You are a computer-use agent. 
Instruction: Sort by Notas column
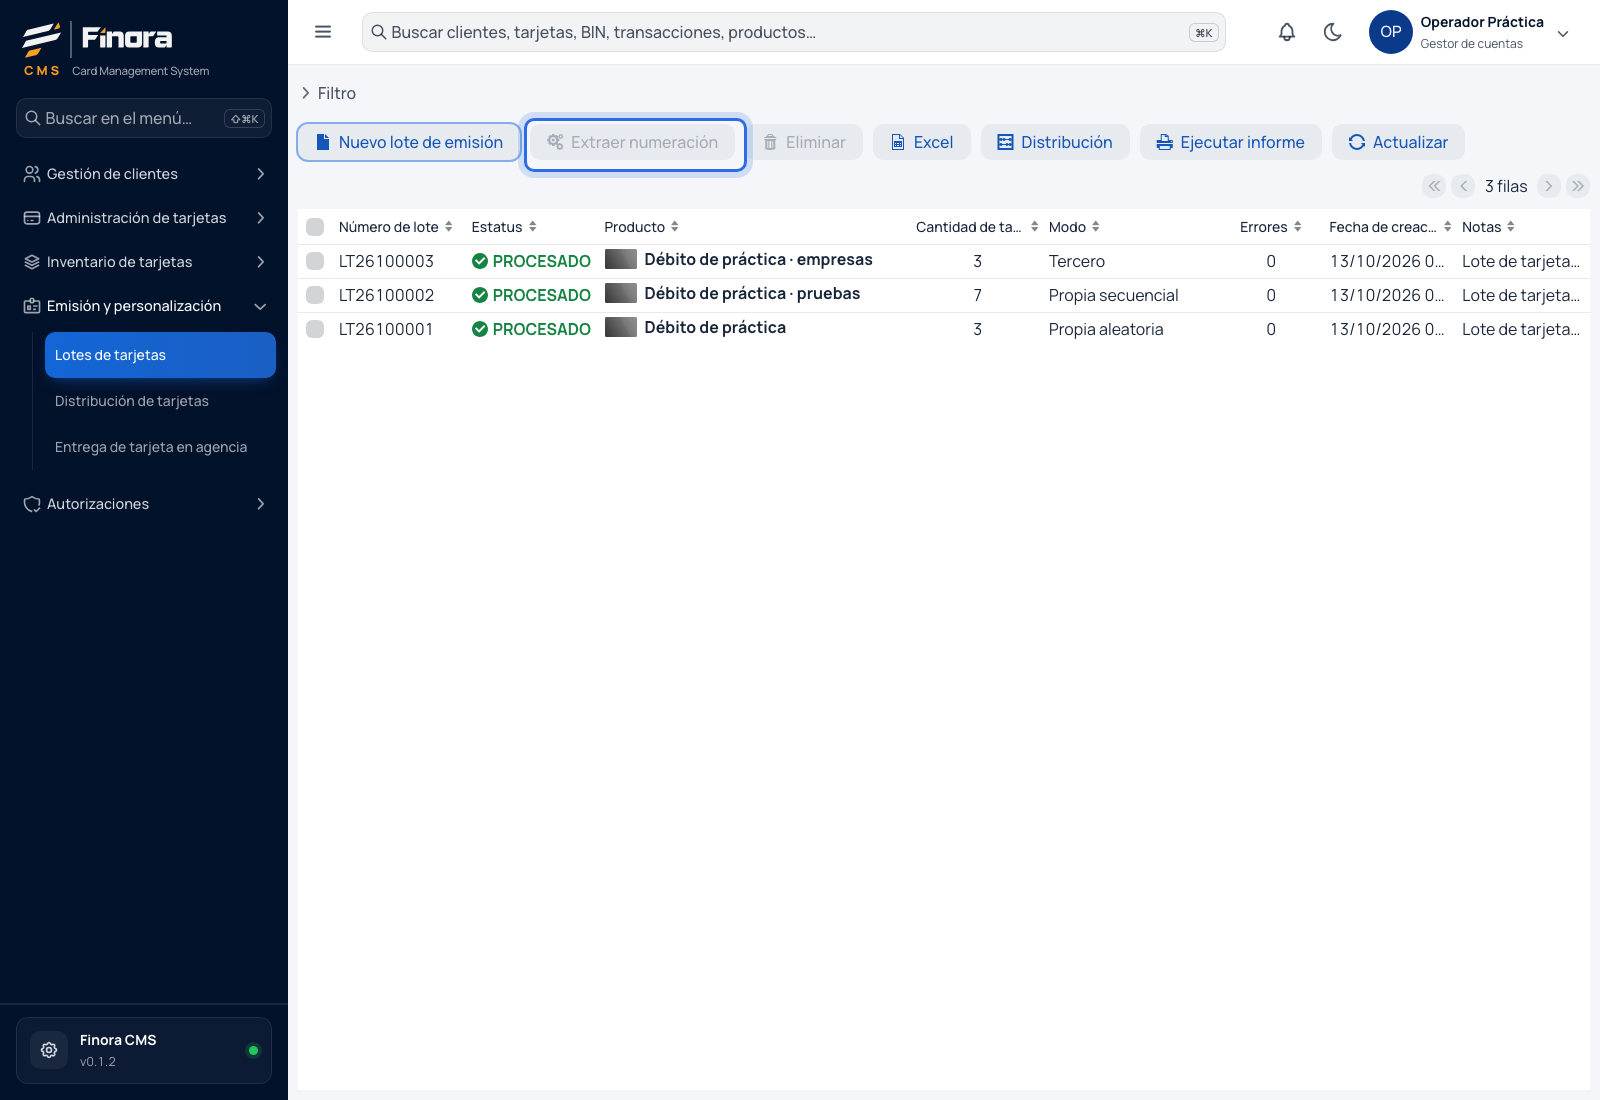coord(1488,227)
